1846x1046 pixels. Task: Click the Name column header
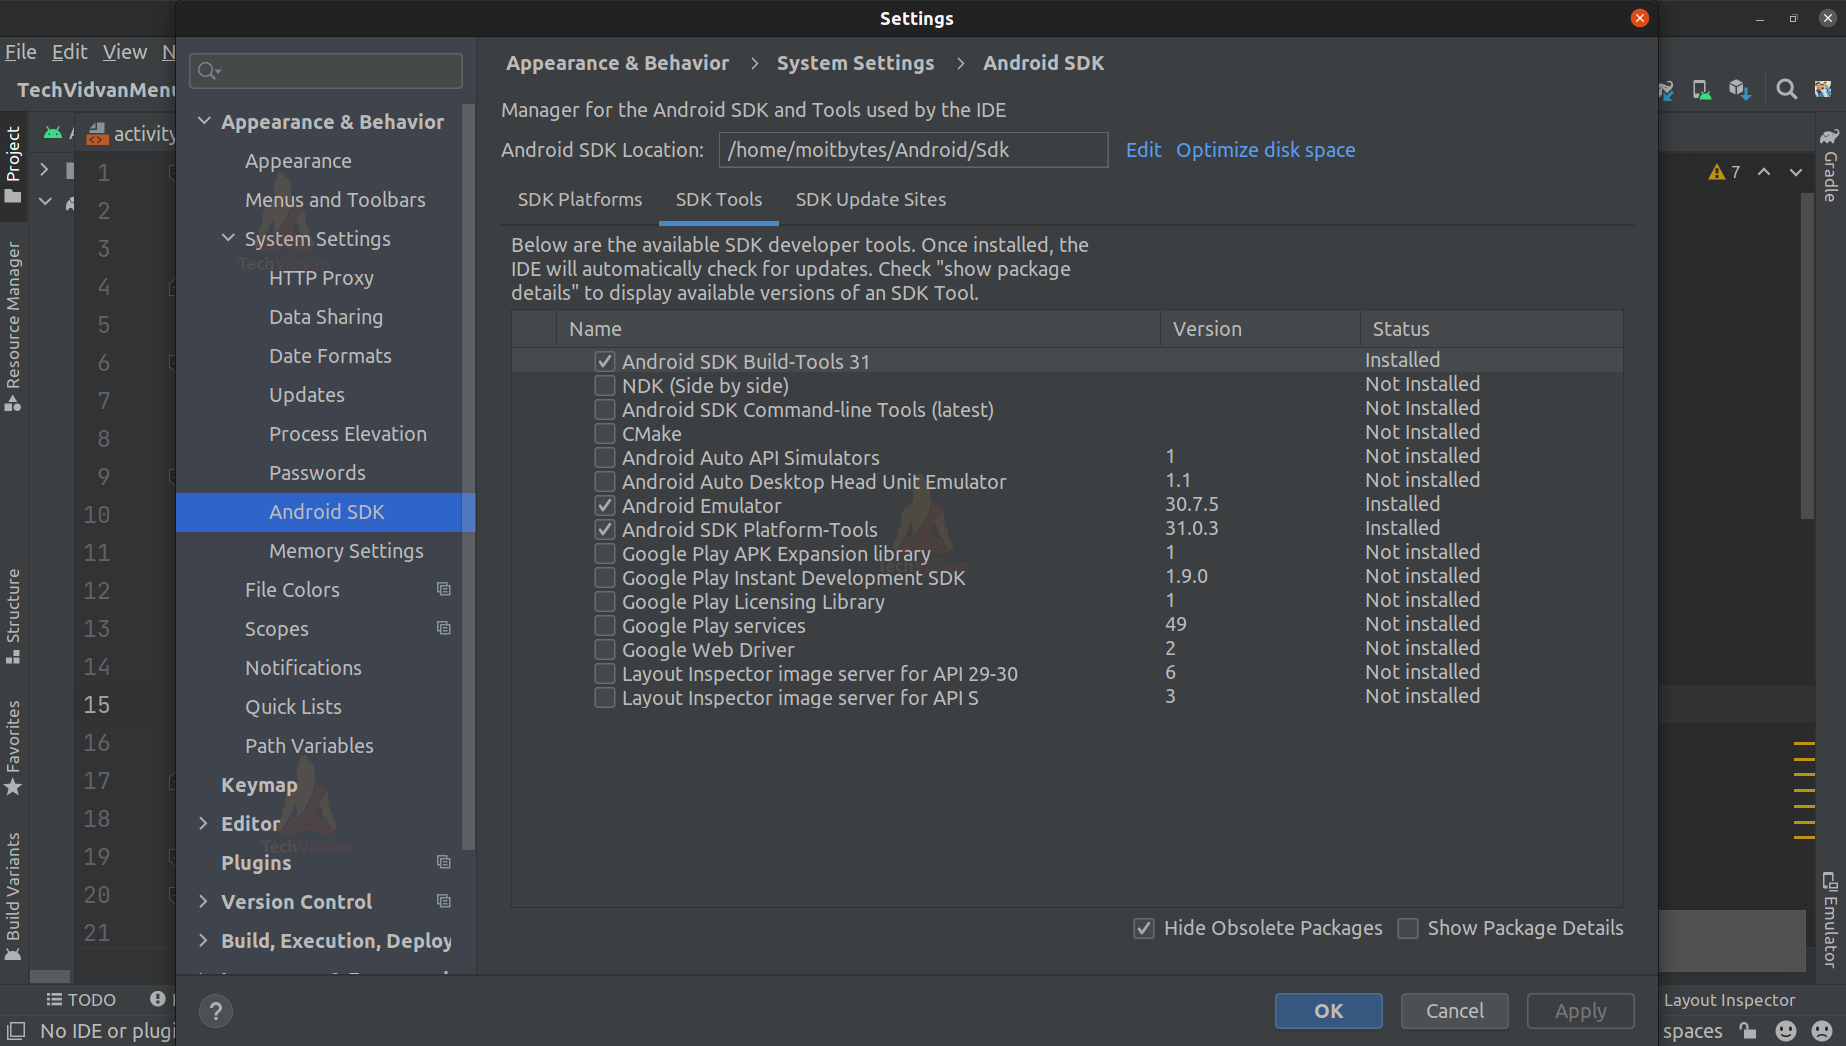point(858,329)
